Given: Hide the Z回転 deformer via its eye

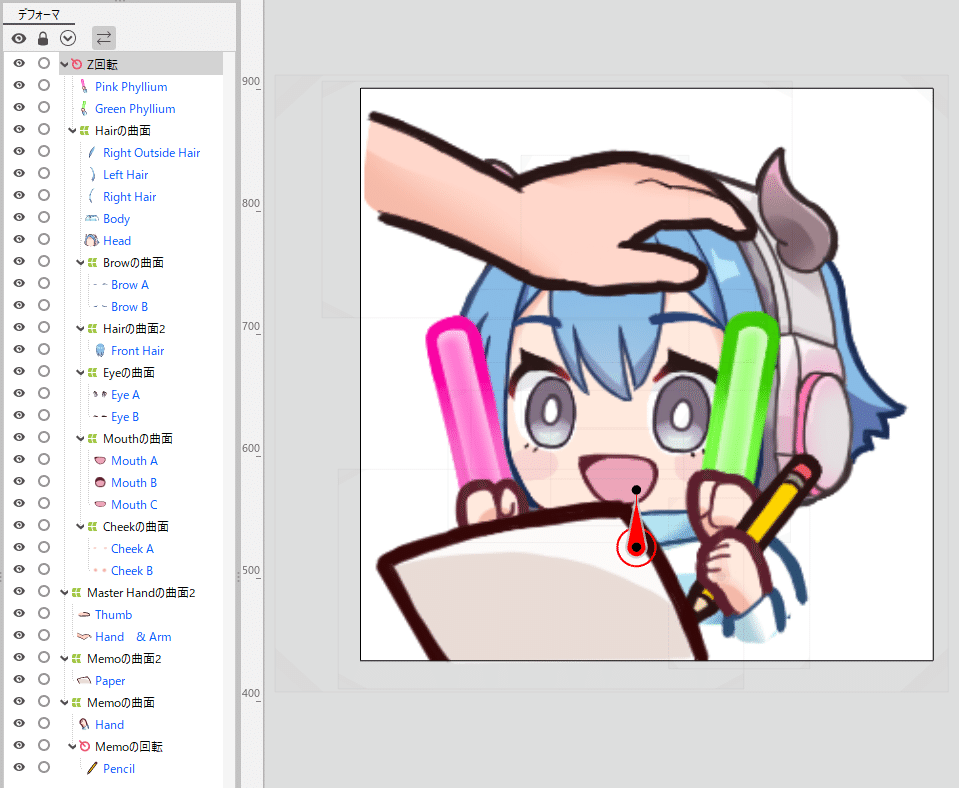Looking at the screenshot, I should [19, 64].
